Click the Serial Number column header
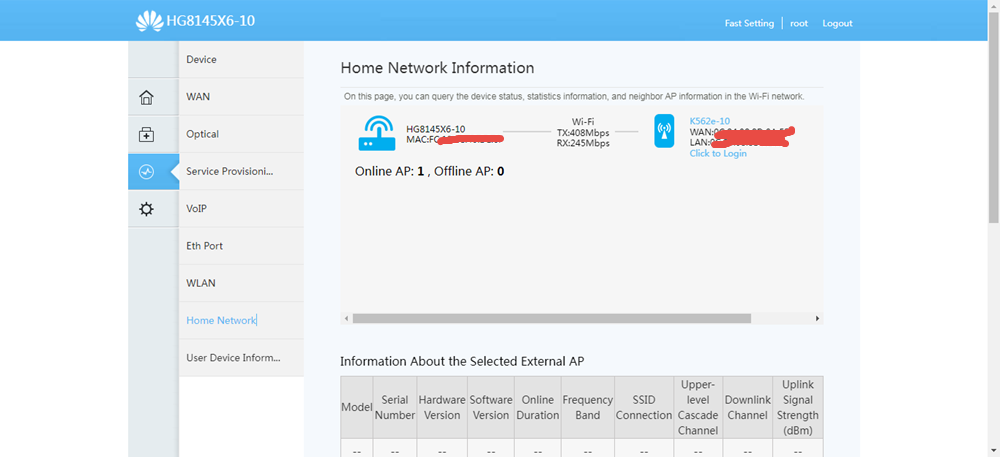Image resolution: width=1000 pixels, height=457 pixels. [x=395, y=407]
